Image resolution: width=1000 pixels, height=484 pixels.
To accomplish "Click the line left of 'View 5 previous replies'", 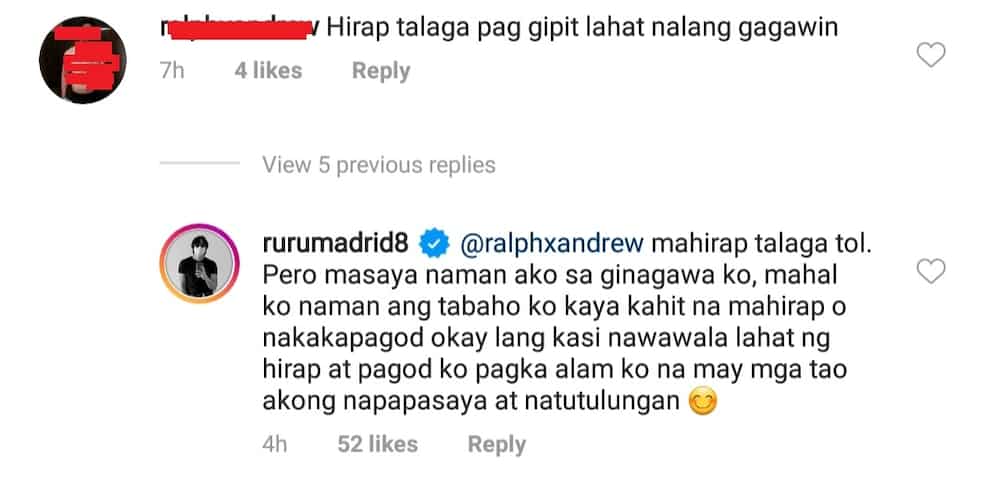I will coord(200,164).
